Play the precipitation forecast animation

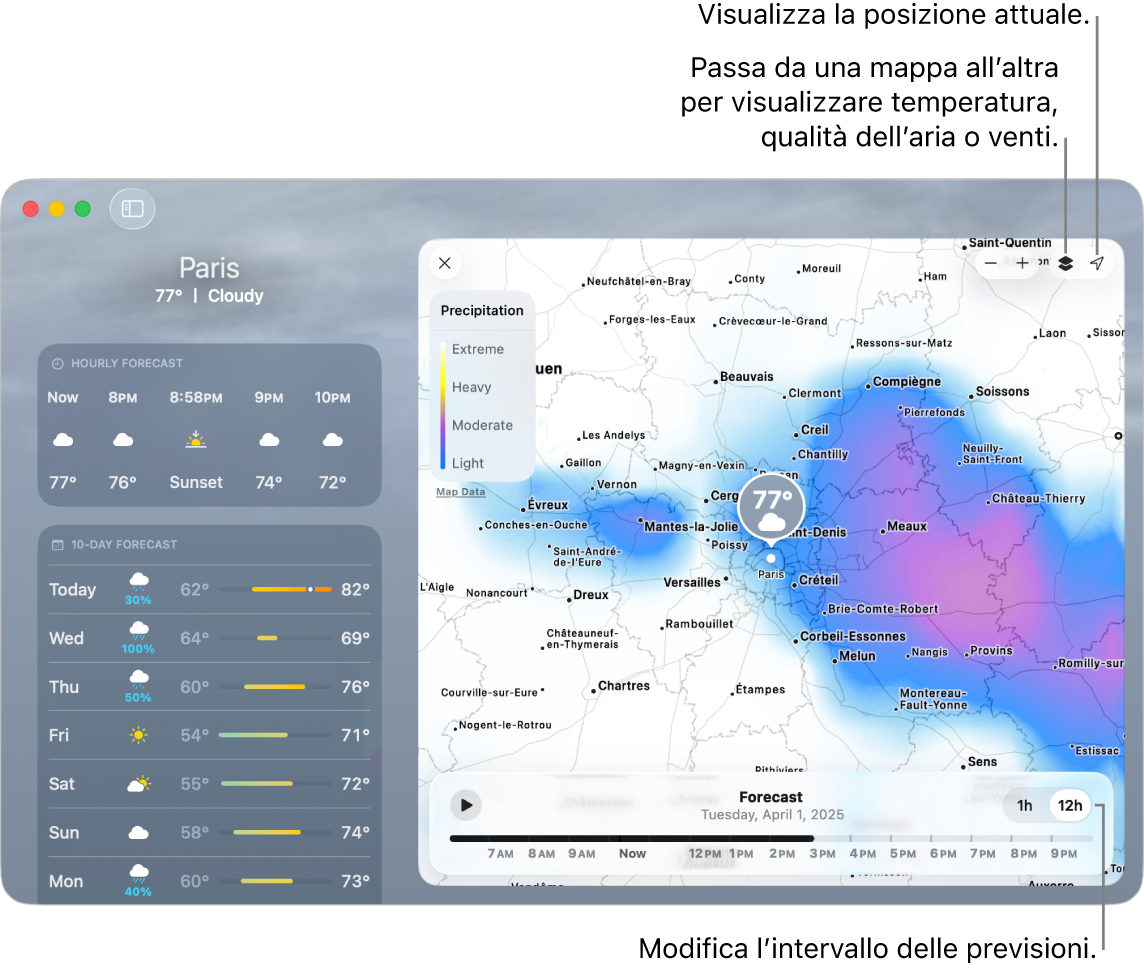click(x=465, y=805)
